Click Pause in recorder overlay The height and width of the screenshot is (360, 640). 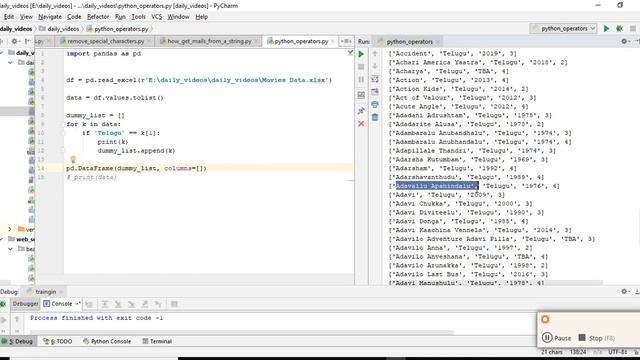(x=556, y=338)
